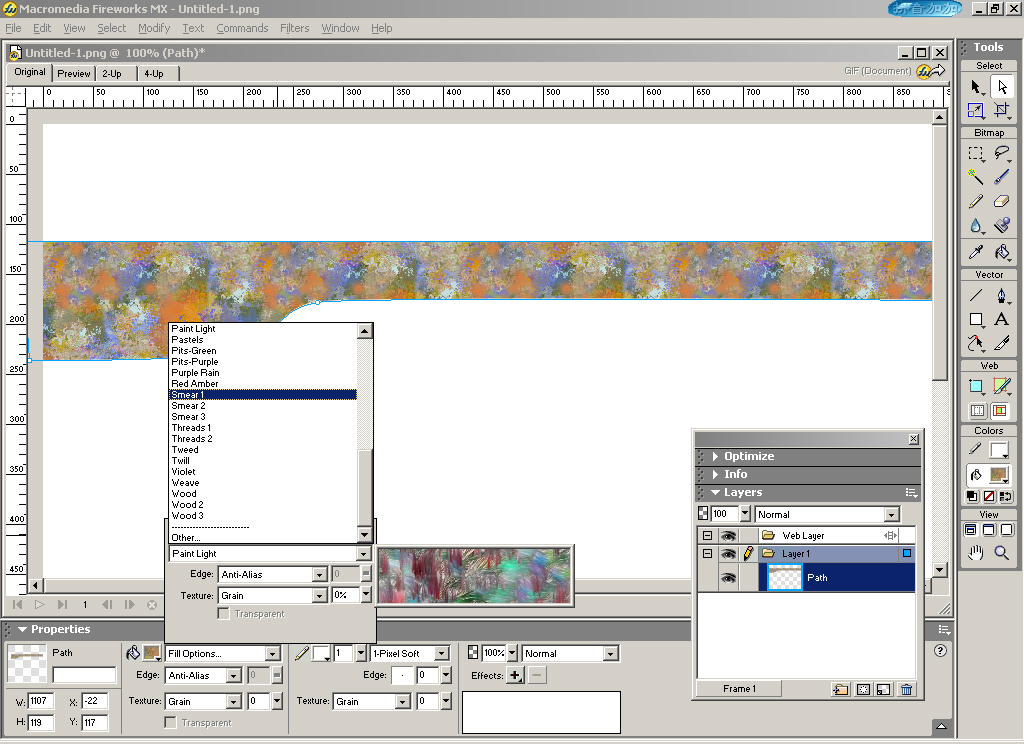The width and height of the screenshot is (1024, 744).
Task: Select the Zoom tool
Action: 1002,553
